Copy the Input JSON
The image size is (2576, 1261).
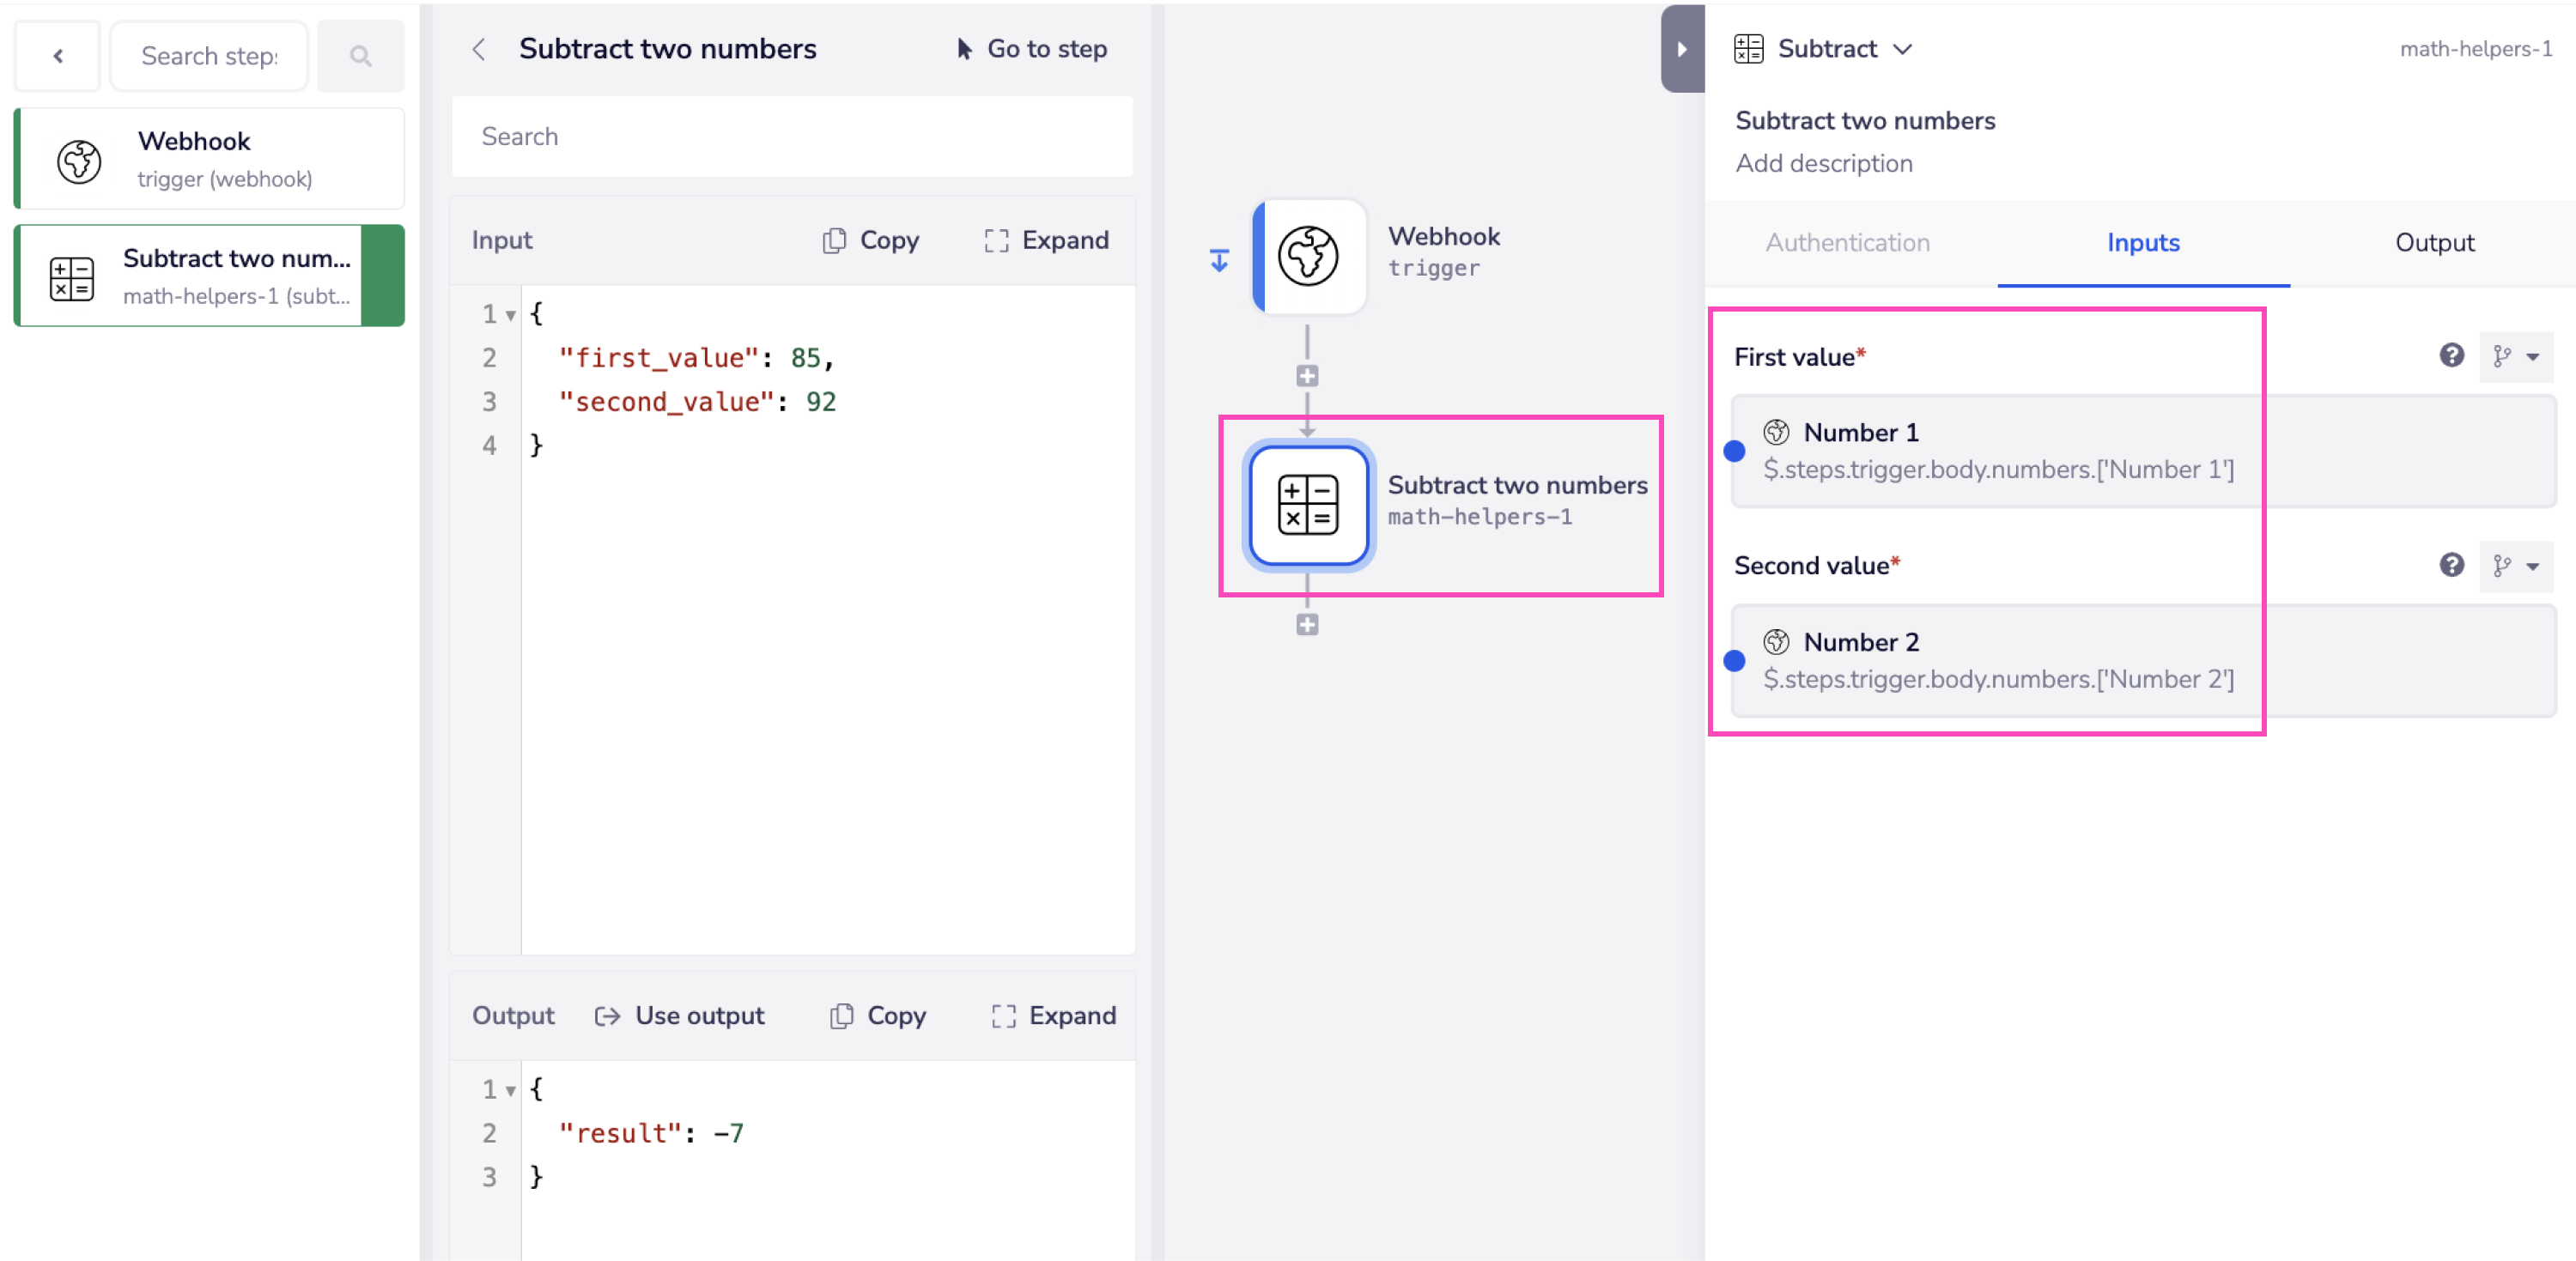pos(871,240)
